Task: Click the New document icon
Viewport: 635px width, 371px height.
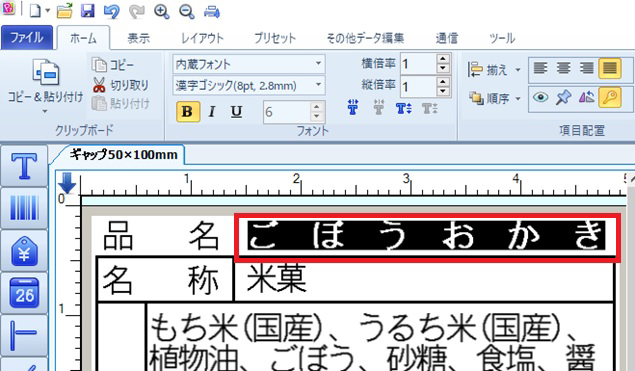Action: 35,11
